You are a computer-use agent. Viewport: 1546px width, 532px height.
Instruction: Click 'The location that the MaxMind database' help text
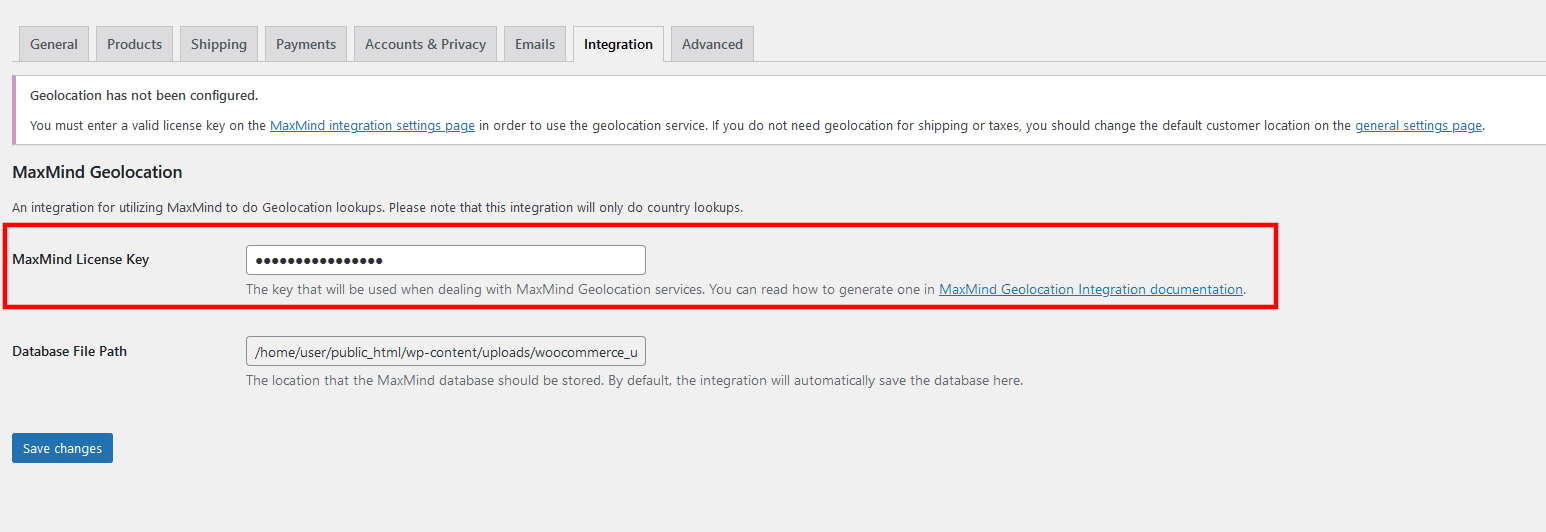634,381
